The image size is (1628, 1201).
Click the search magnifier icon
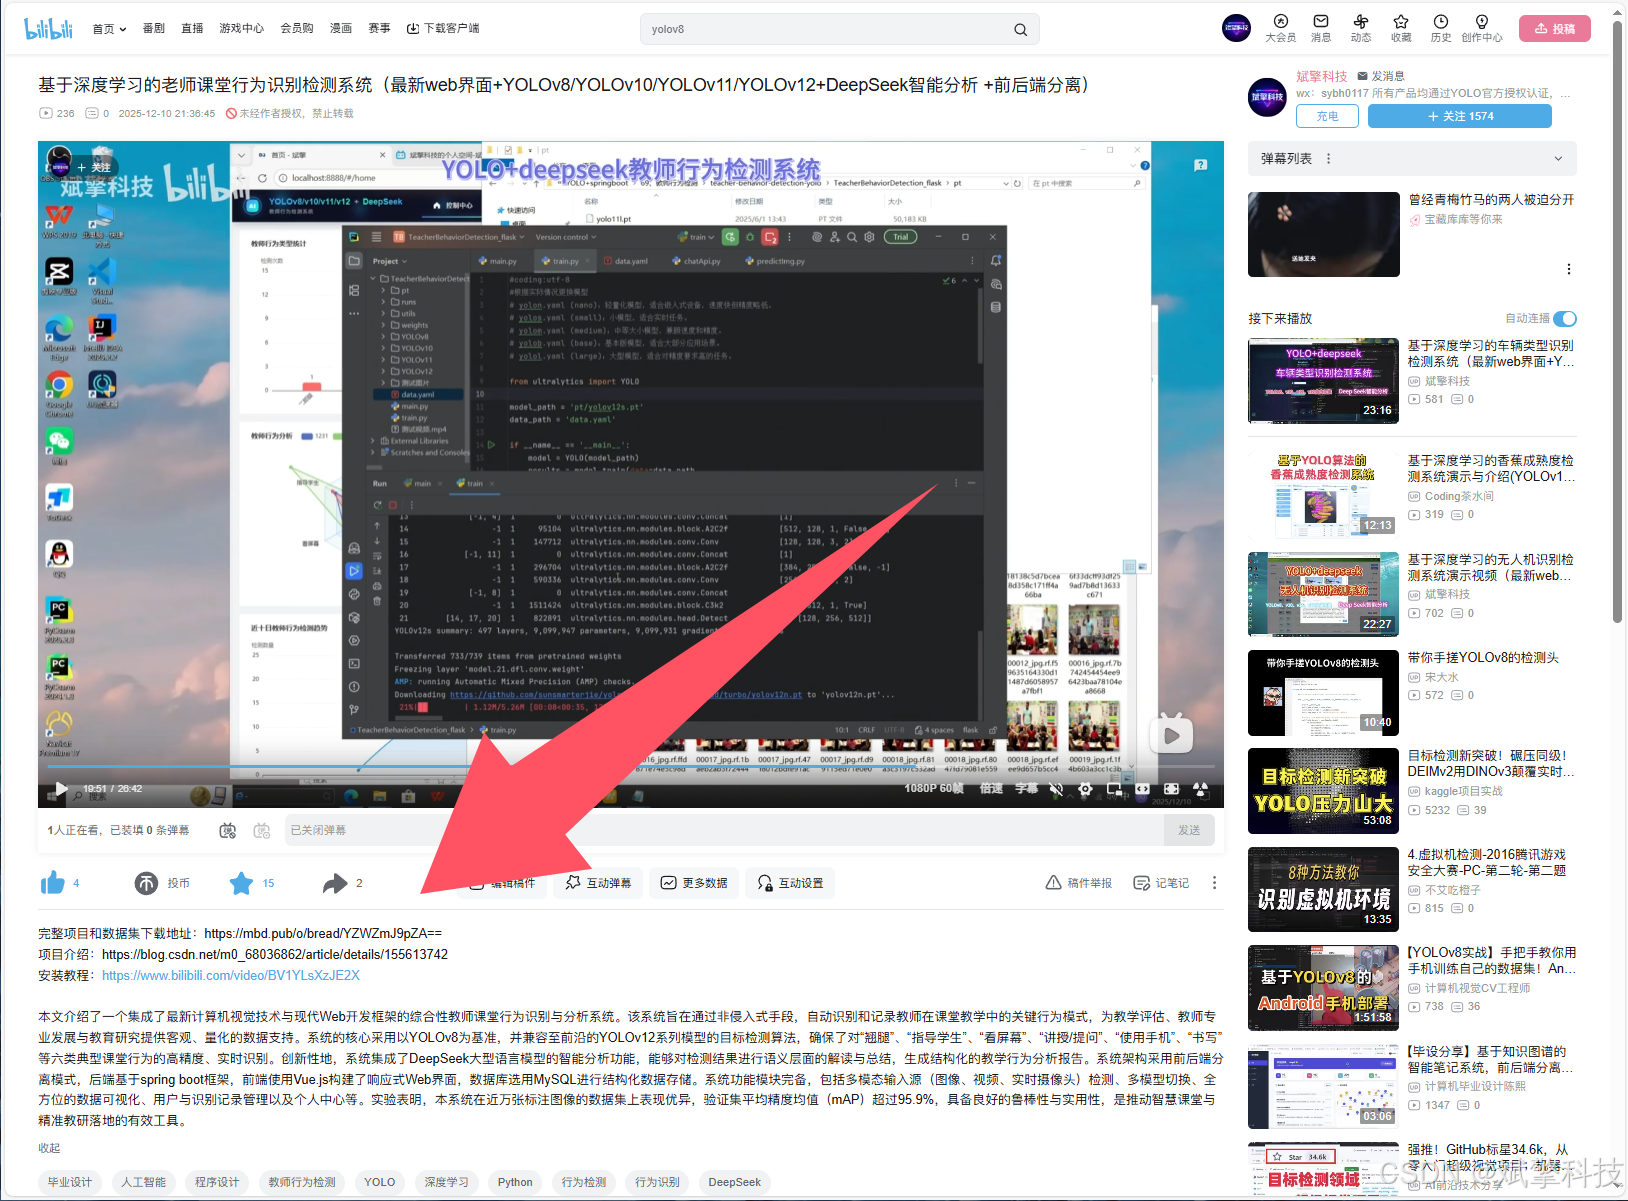pyautogui.click(x=1020, y=29)
